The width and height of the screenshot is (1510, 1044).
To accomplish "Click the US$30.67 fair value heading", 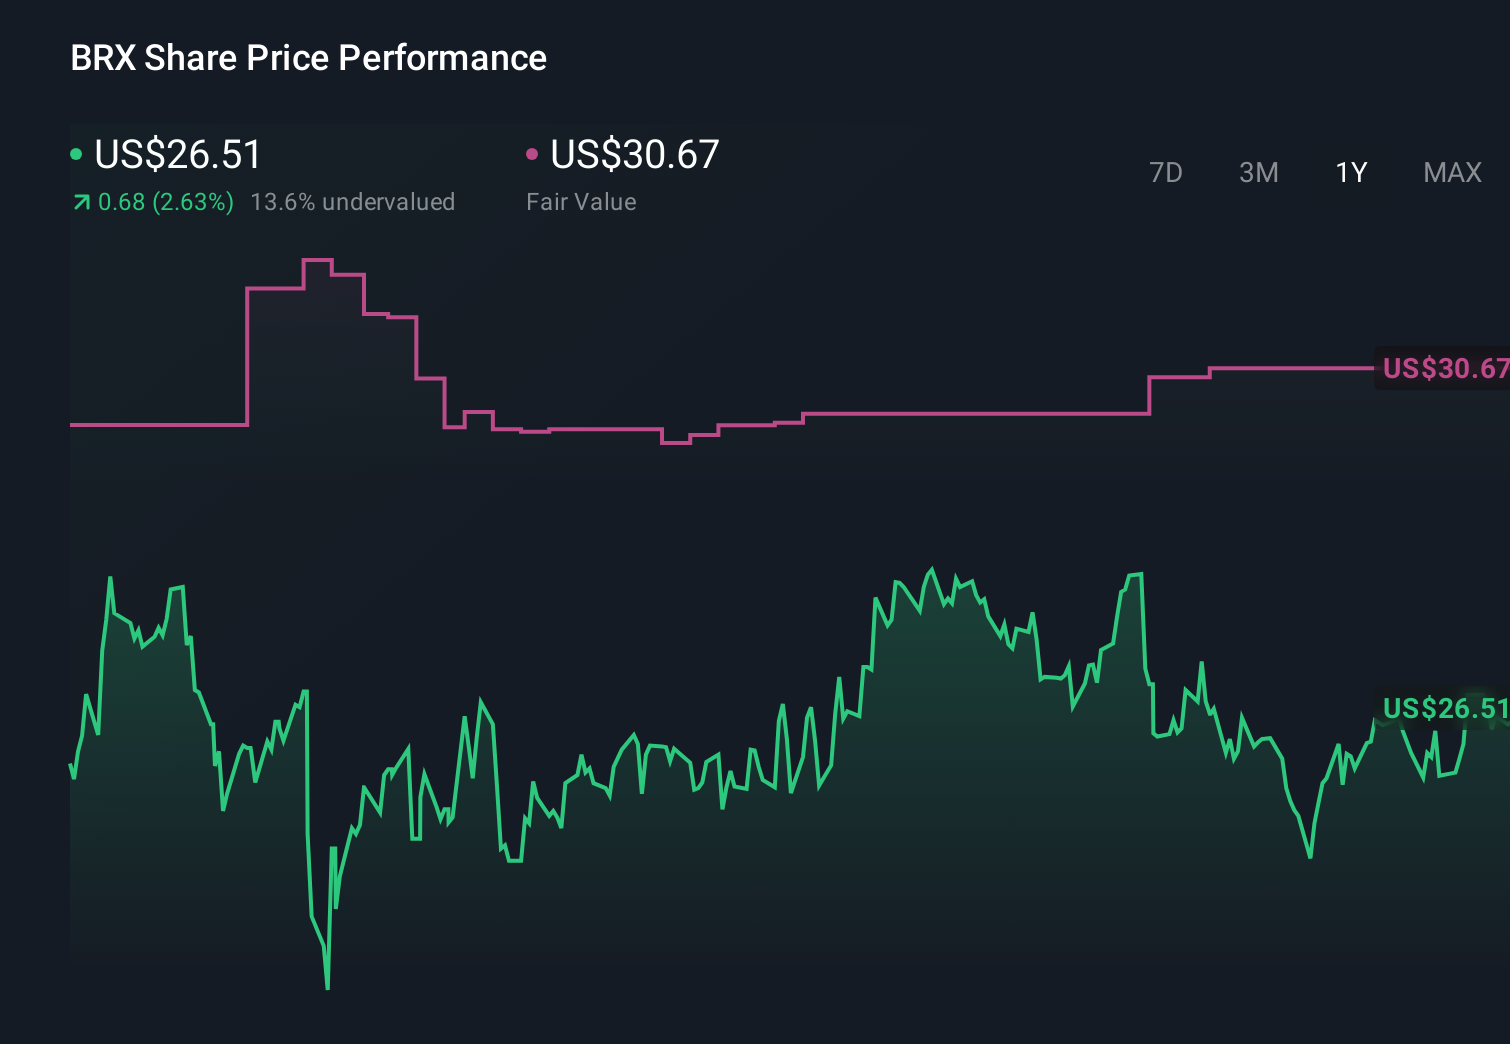I will 635,154.
